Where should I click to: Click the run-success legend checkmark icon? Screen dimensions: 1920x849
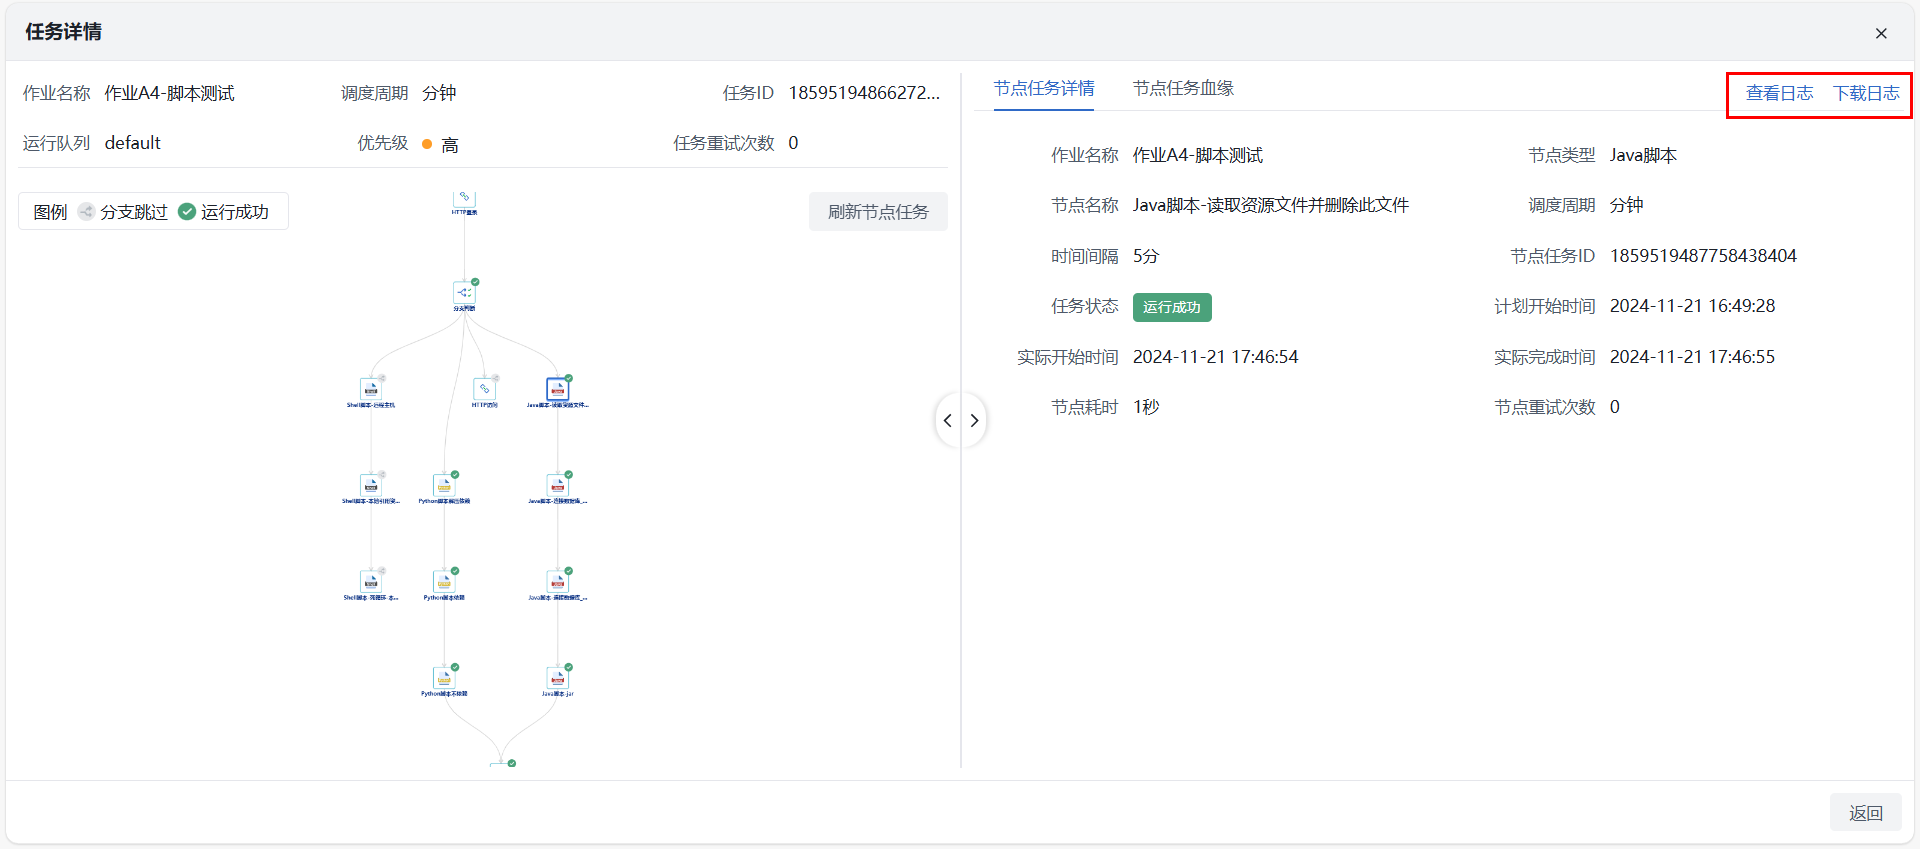pyautogui.click(x=187, y=211)
